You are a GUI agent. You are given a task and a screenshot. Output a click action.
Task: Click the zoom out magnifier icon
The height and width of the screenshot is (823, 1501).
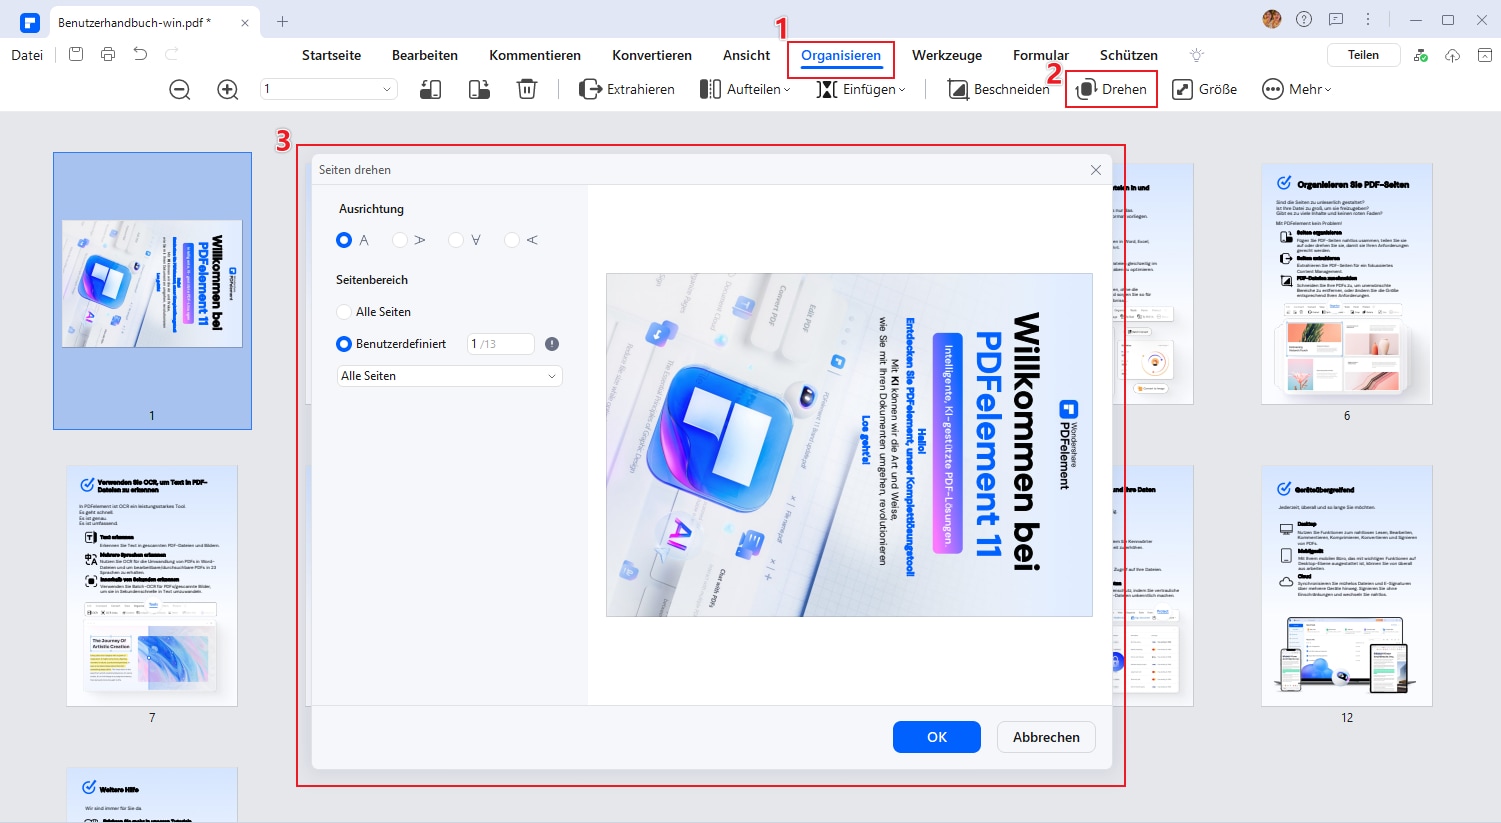[x=180, y=90]
